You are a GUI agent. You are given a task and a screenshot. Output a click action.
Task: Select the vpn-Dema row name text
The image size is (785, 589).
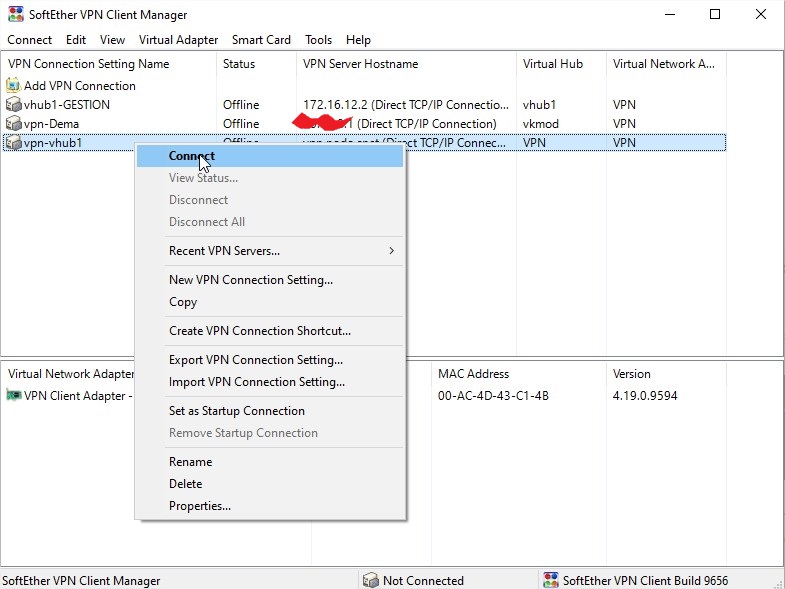[51, 123]
